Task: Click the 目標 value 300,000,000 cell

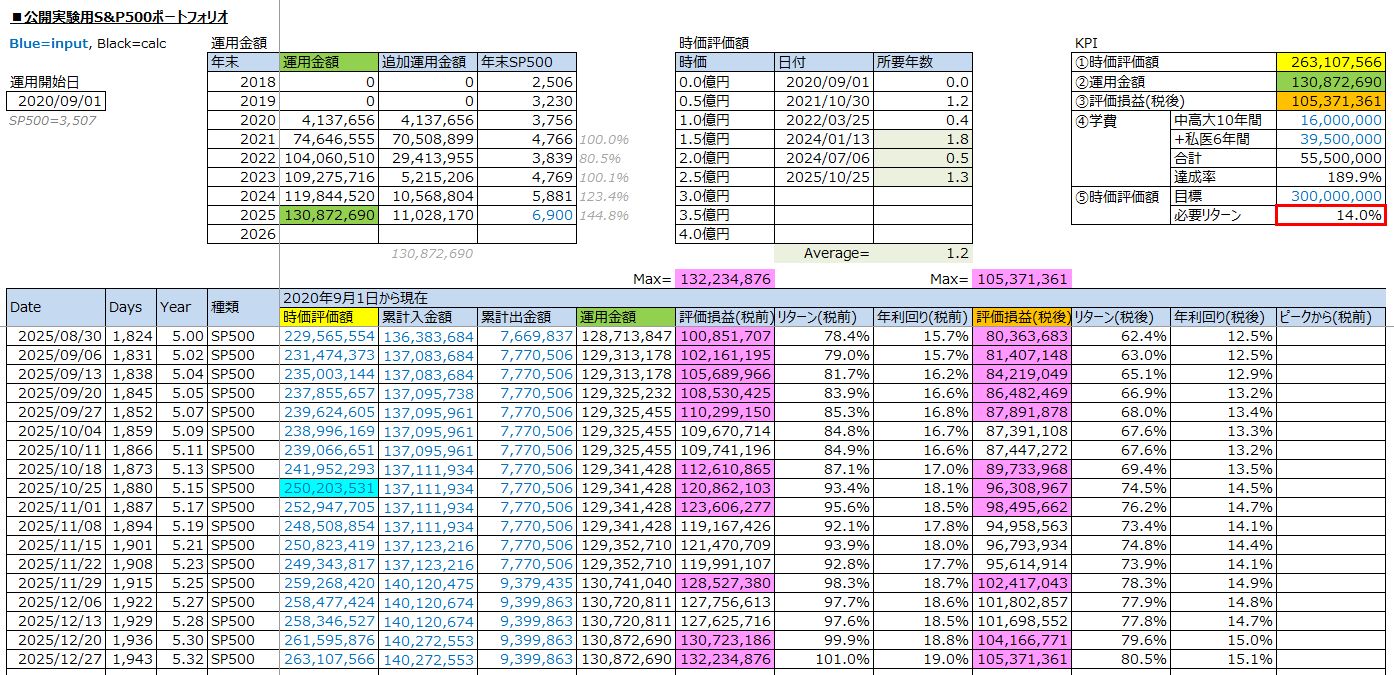Action: click(1330, 196)
